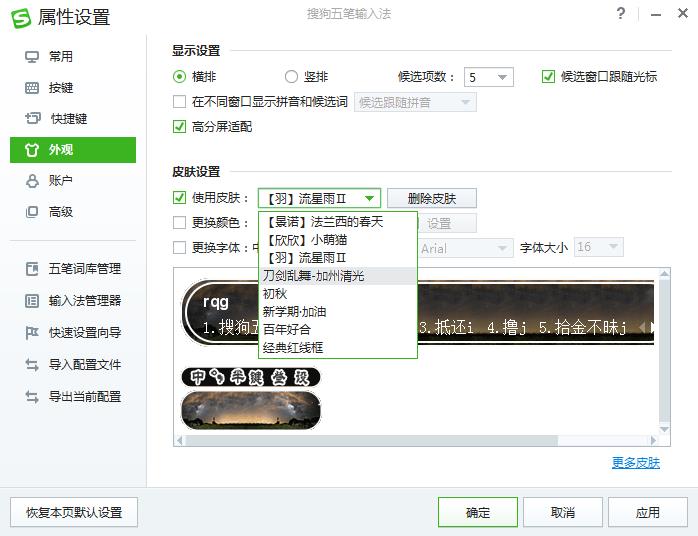Image resolution: width=698 pixels, height=536 pixels.
Task: Click the skin thumbnail landscape image
Action: coord(251,410)
